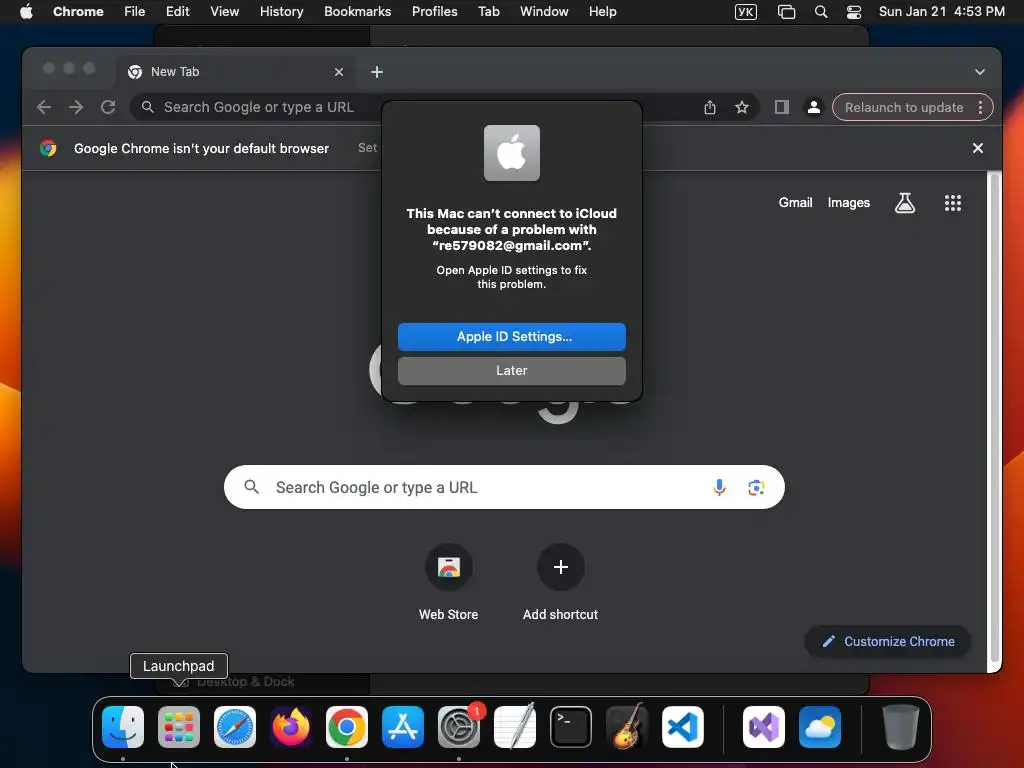
Task: Open Spotlight search in menu bar
Action: tap(821, 12)
